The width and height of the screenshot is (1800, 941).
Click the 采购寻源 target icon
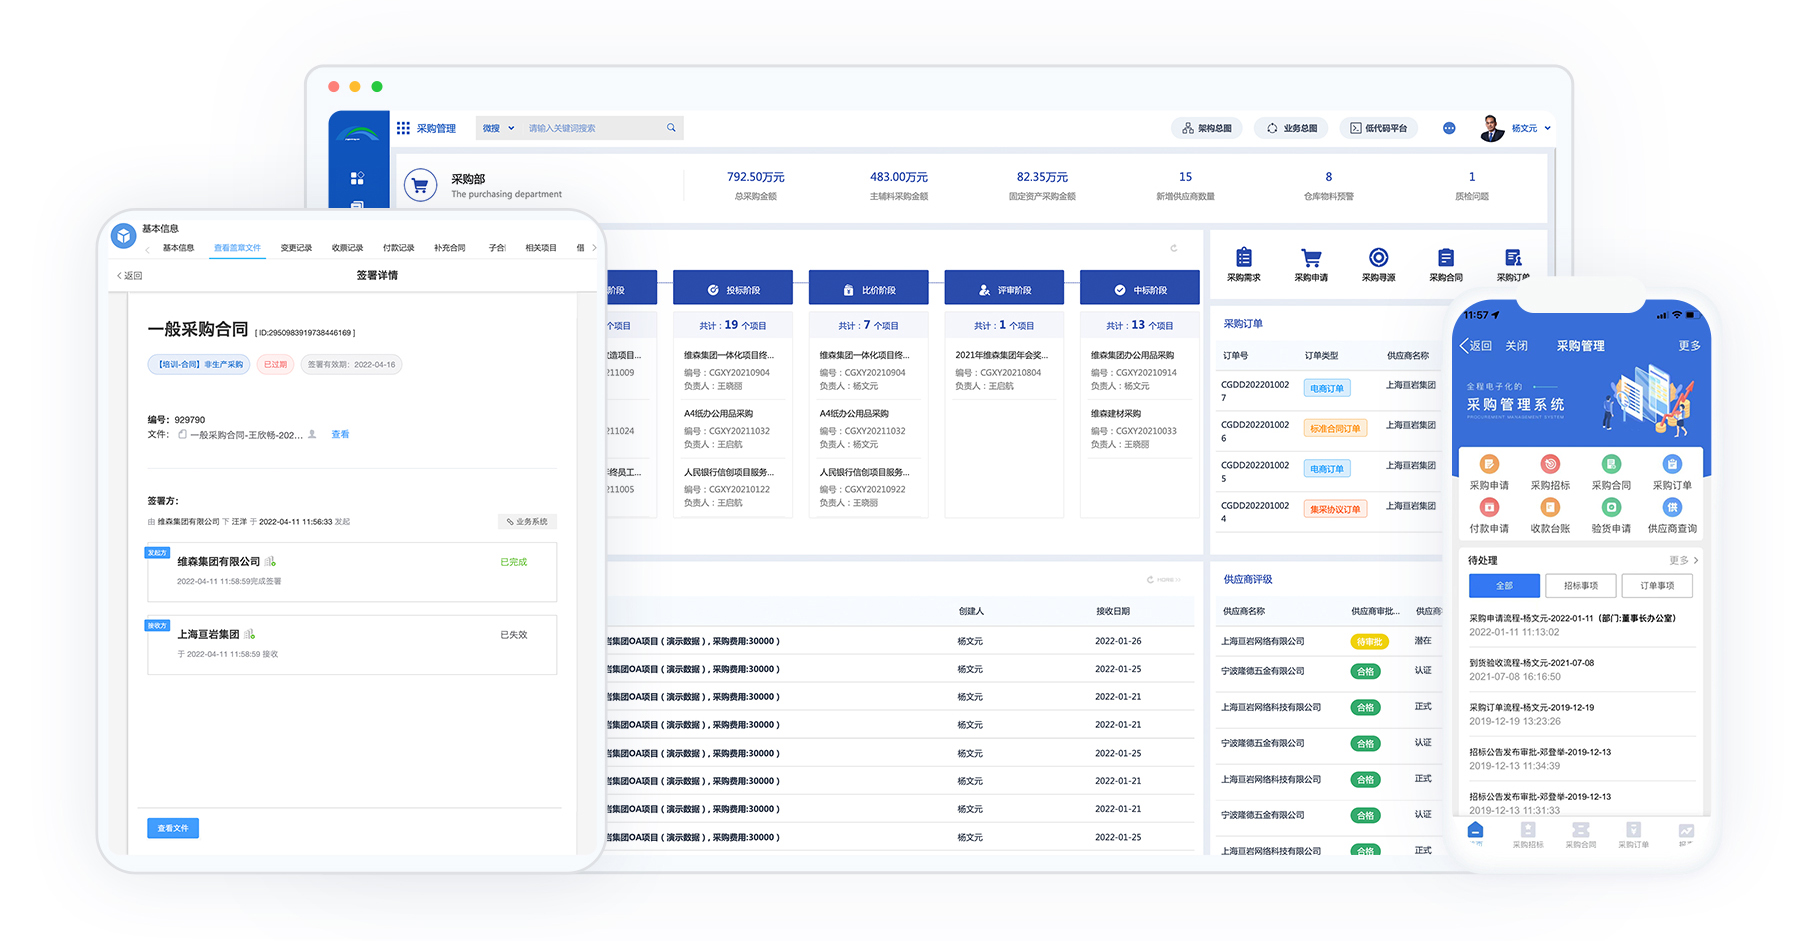click(x=1378, y=258)
